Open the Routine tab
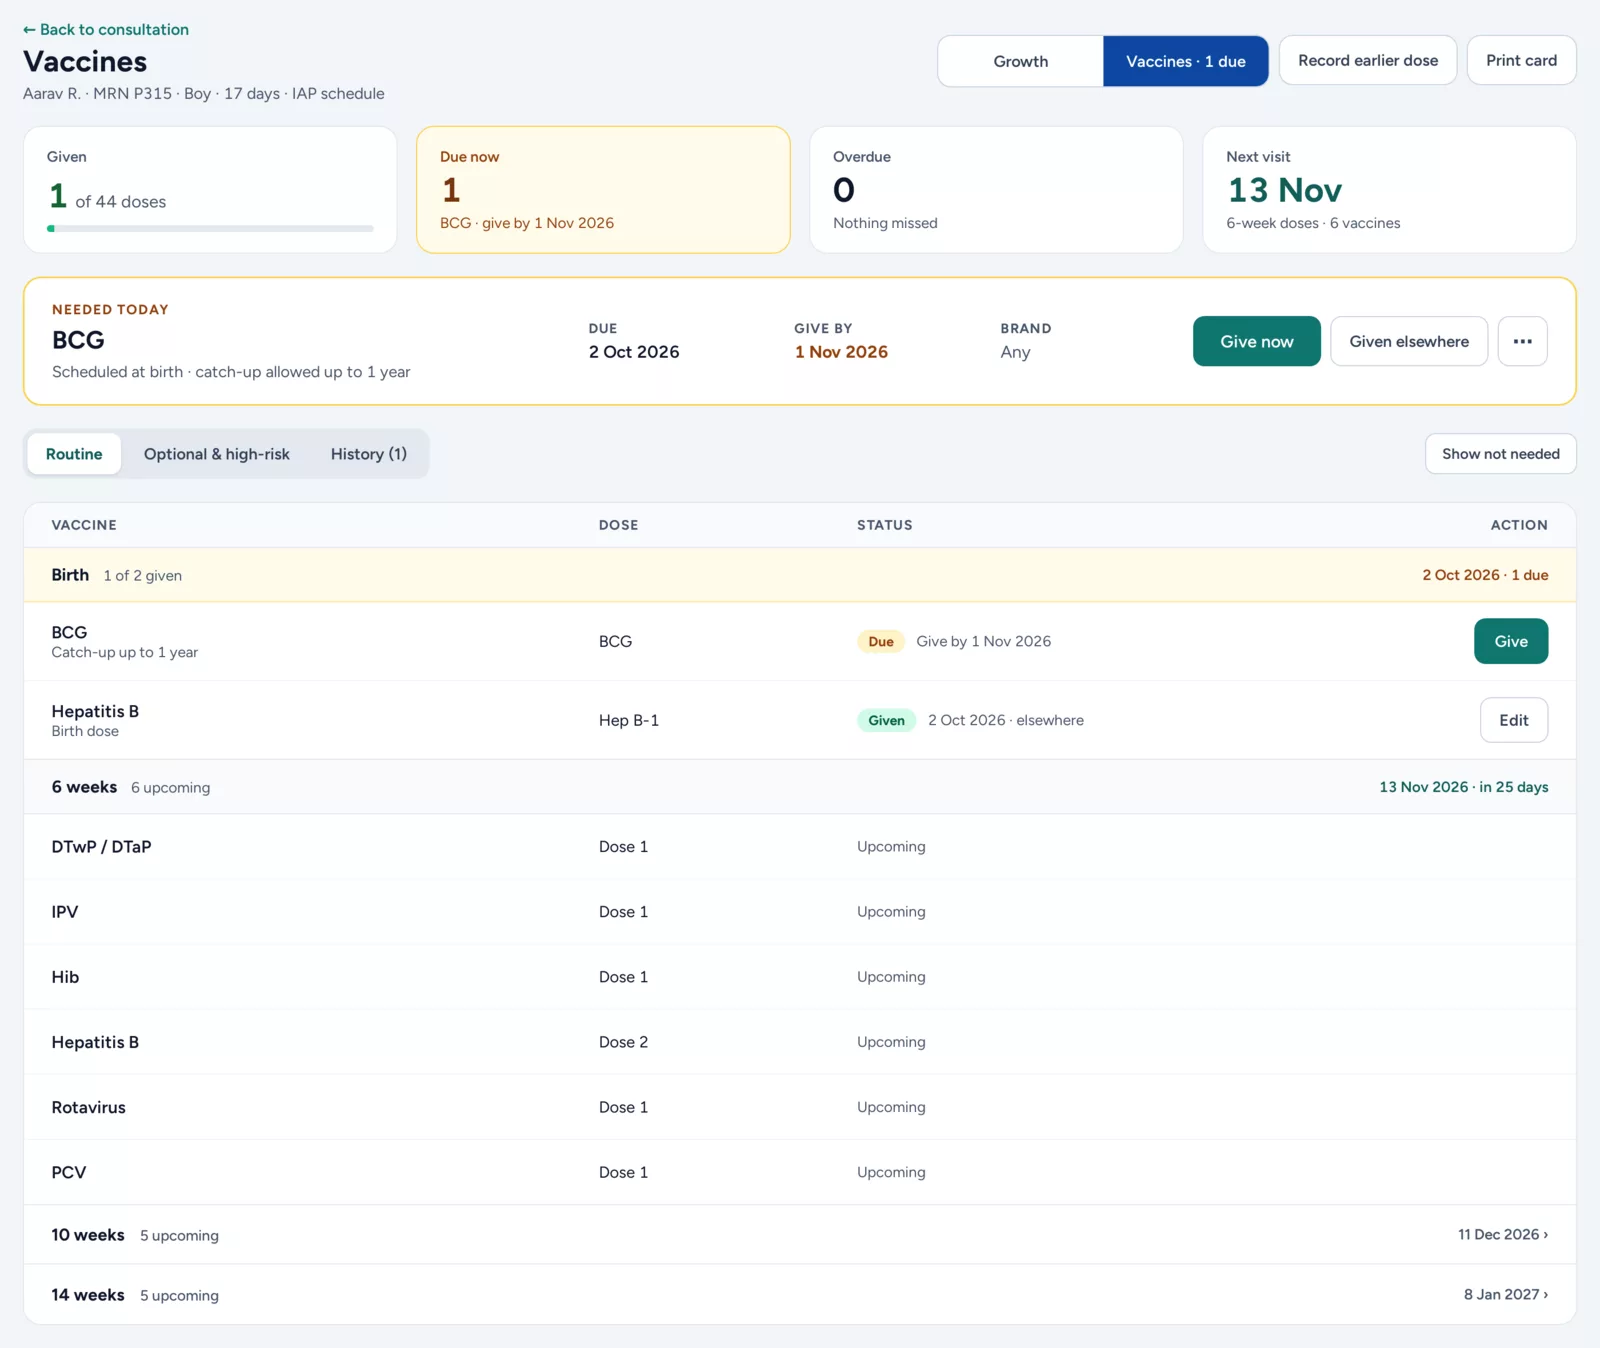The image size is (1600, 1348). click(x=74, y=454)
